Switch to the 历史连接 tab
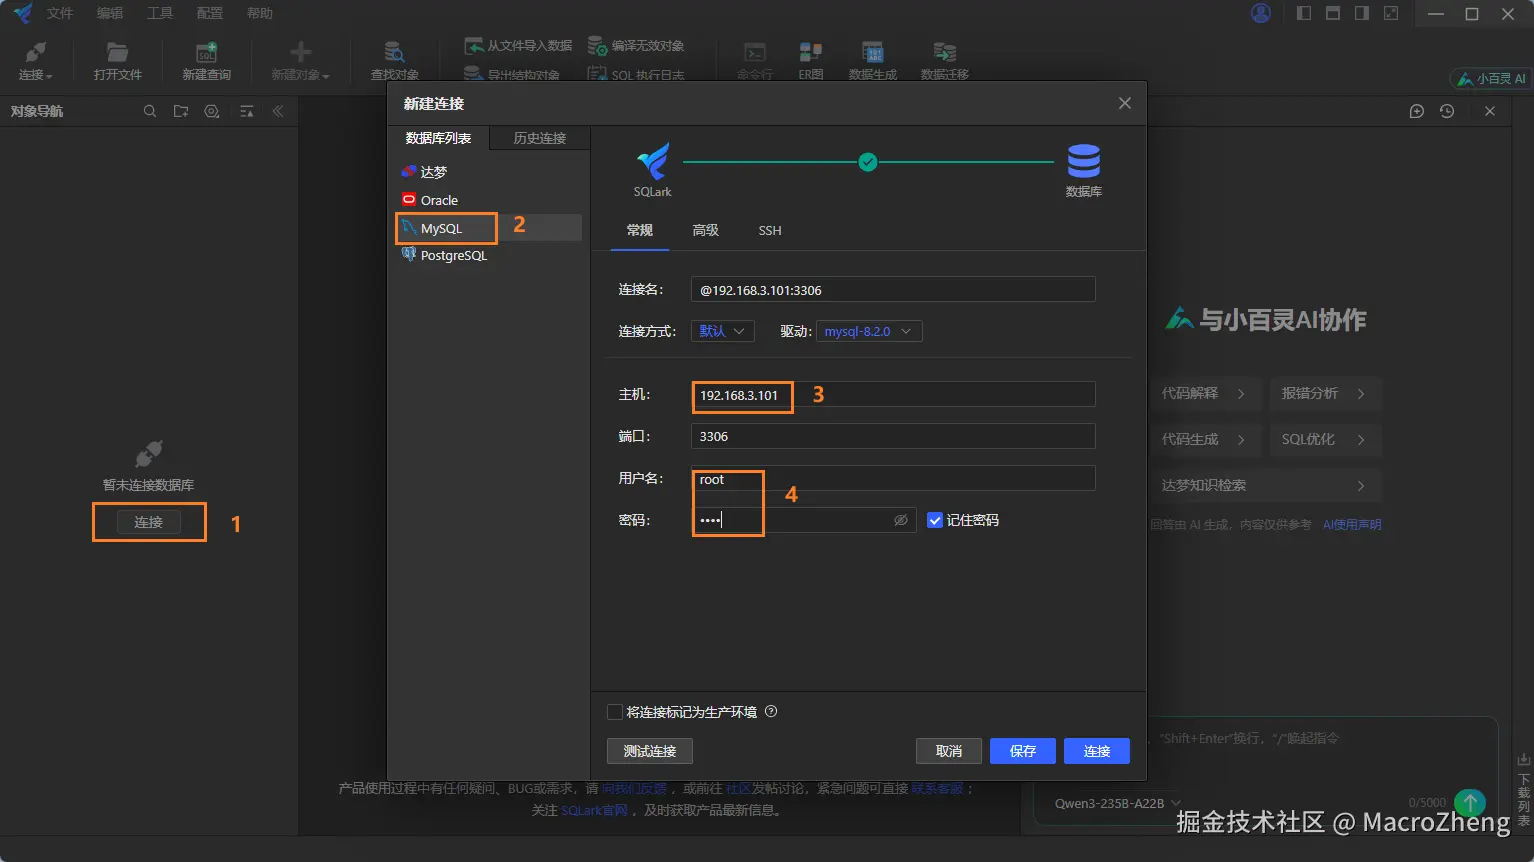 (x=540, y=138)
